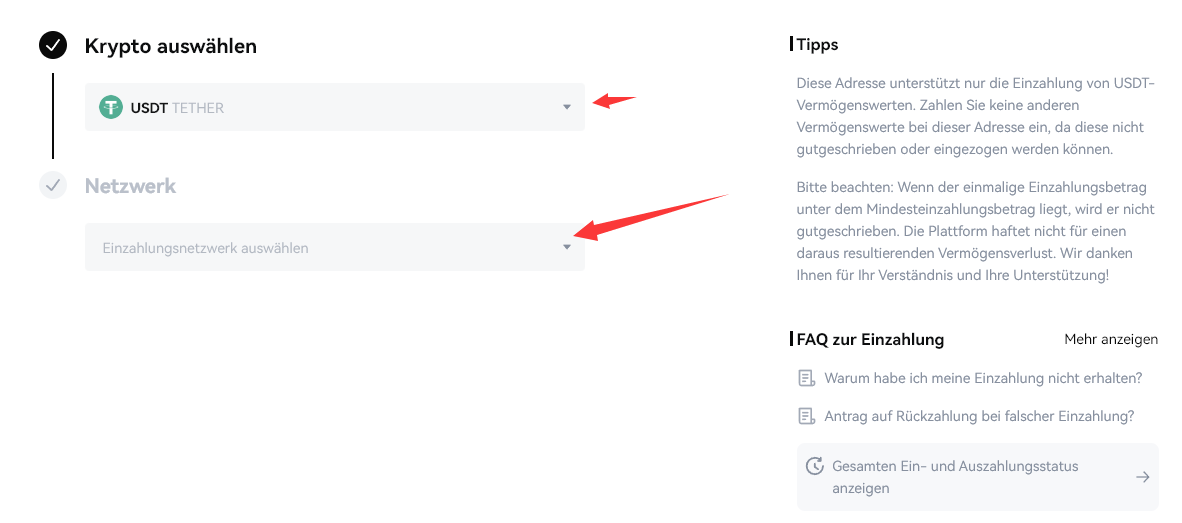Click the 'FAQ zur Einzahlung' heading

[x=870, y=339]
